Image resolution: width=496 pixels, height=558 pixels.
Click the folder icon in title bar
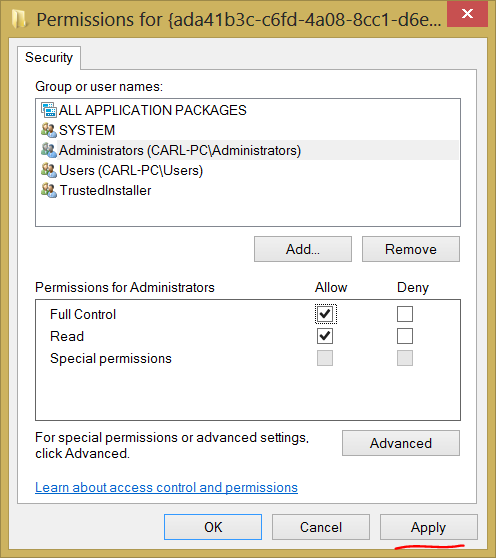(x=19, y=19)
